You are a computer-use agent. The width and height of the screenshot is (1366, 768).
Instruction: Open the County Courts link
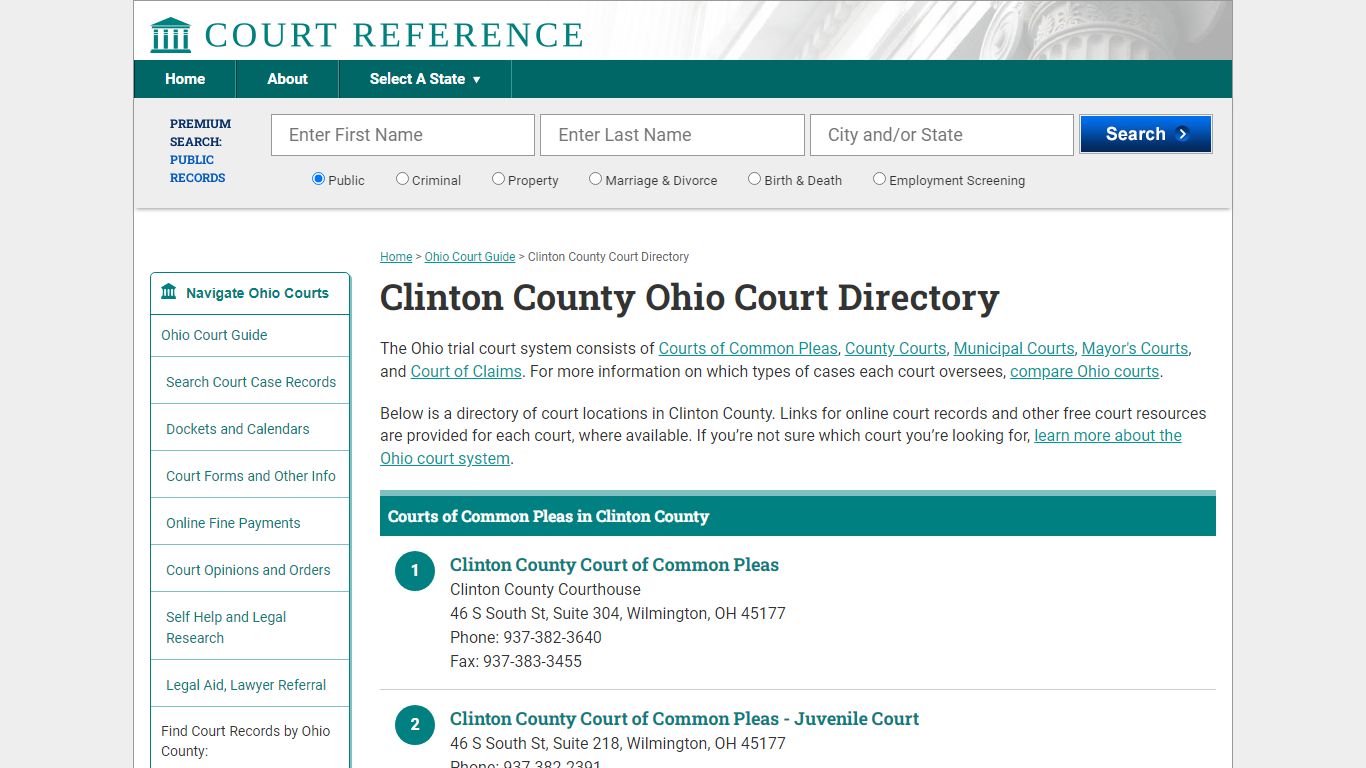895,348
